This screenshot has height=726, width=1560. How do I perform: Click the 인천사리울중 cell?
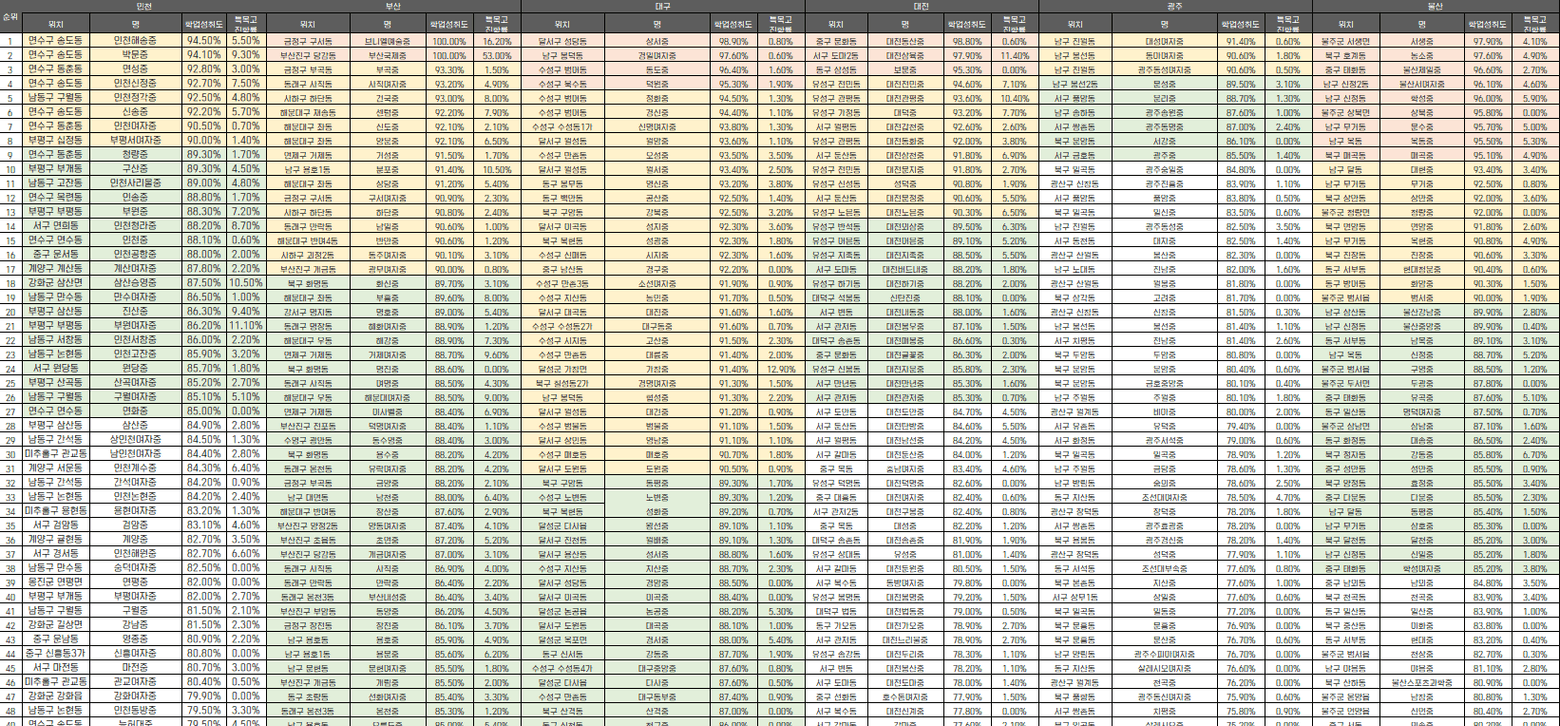[135, 184]
